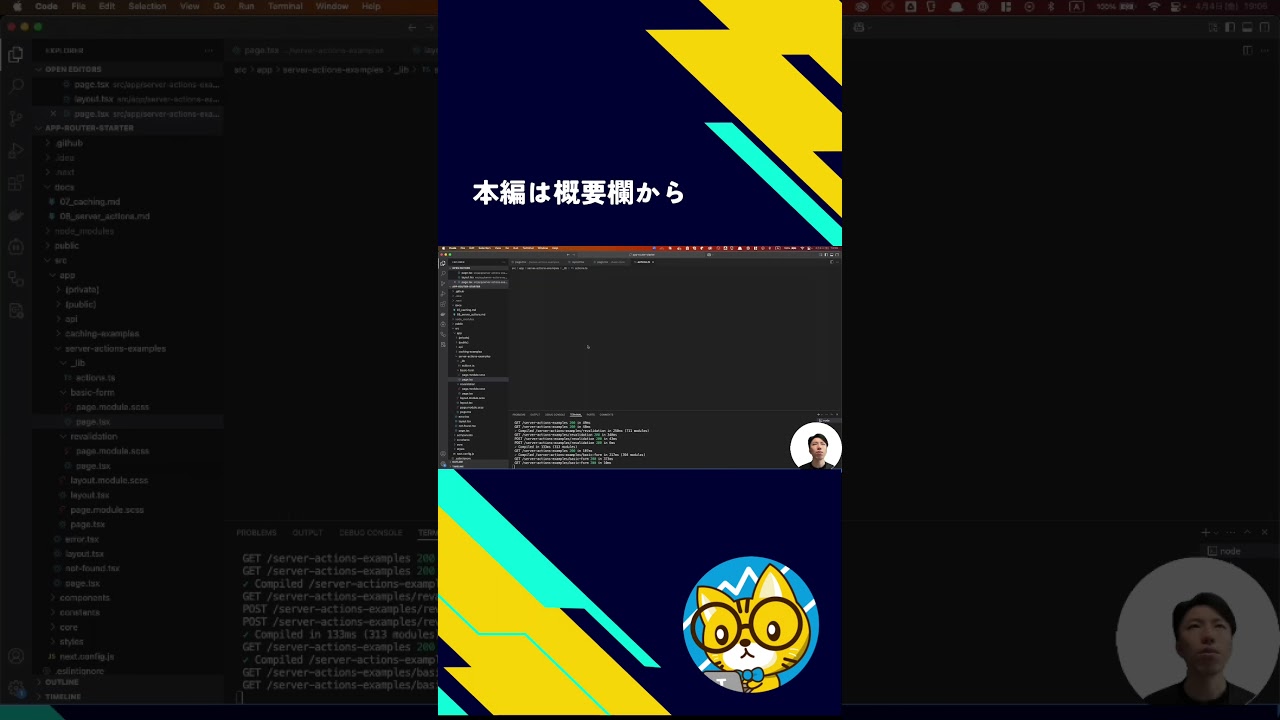Viewport: 1280px width, 720px height.
Task: Select layout.tsx in Open Editors list
Action: pos(128,99)
